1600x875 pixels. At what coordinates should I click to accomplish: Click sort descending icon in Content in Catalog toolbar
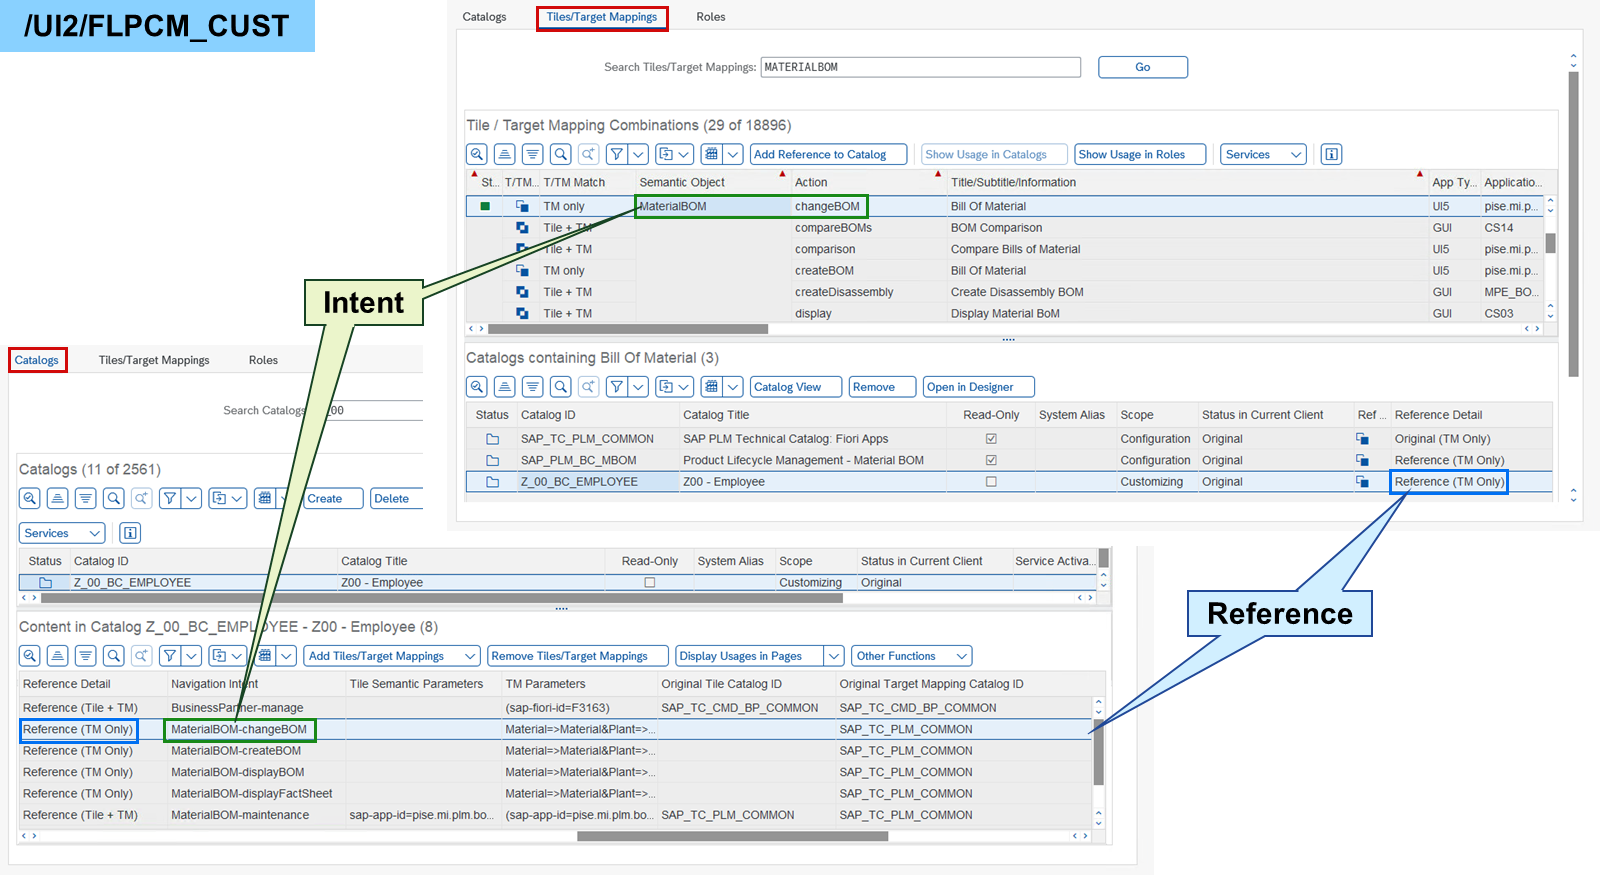[x=86, y=656]
